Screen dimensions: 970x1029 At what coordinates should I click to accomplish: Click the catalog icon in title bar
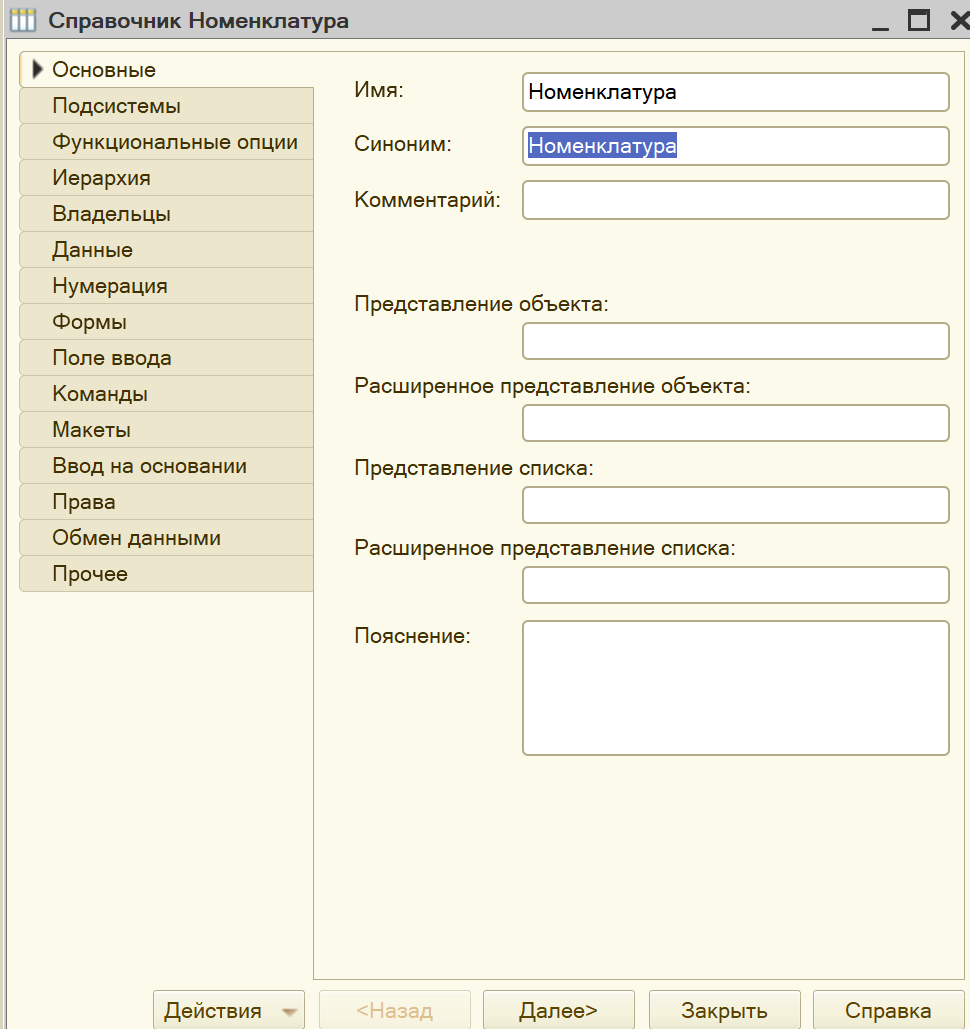tap(23, 20)
